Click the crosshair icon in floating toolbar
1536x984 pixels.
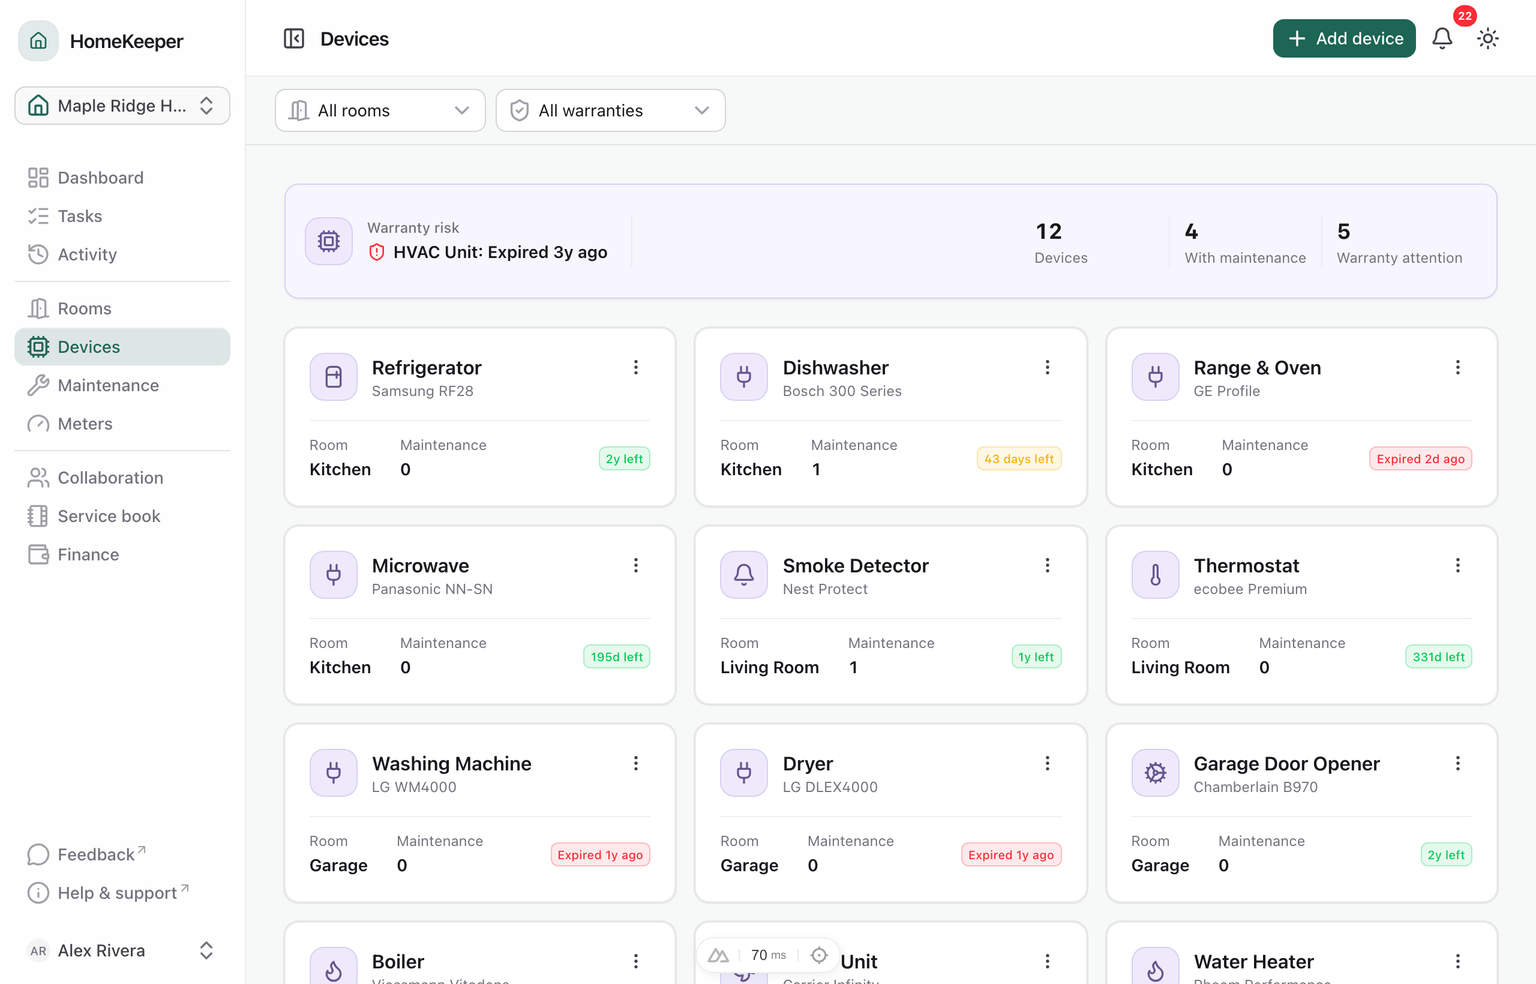pyautogui.click(x=819, y=955)
